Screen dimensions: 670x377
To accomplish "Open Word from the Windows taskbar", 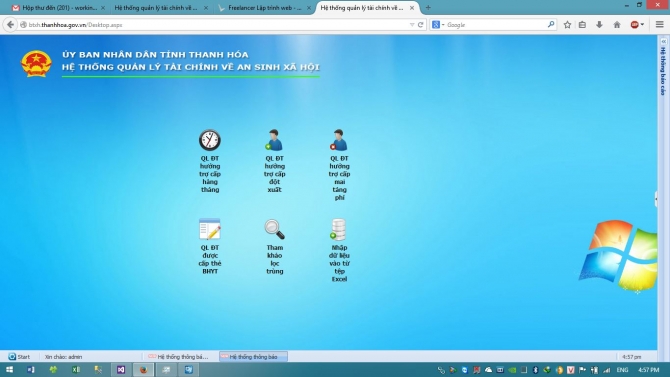I will 31,370.
